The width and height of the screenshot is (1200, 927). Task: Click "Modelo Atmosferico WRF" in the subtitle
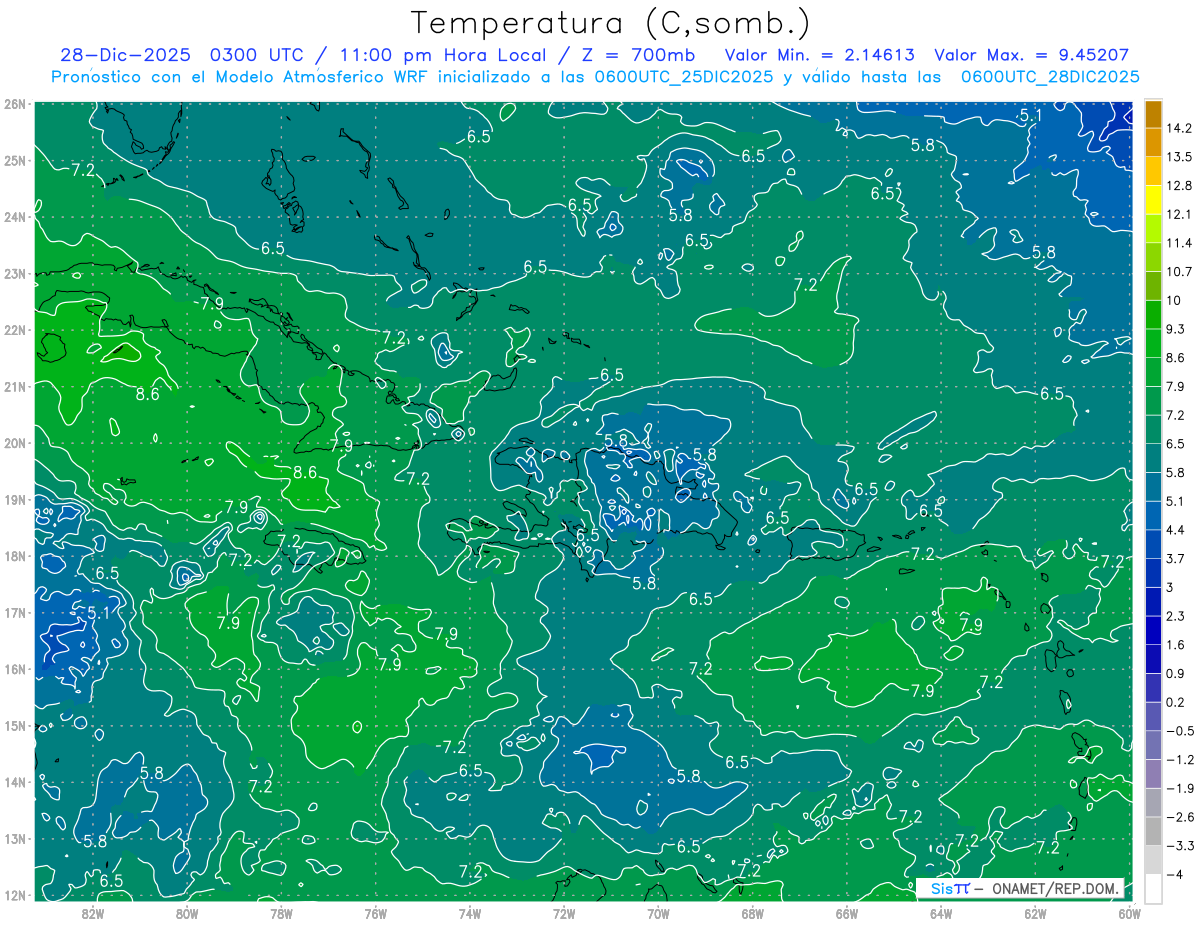tap(324, 77)
